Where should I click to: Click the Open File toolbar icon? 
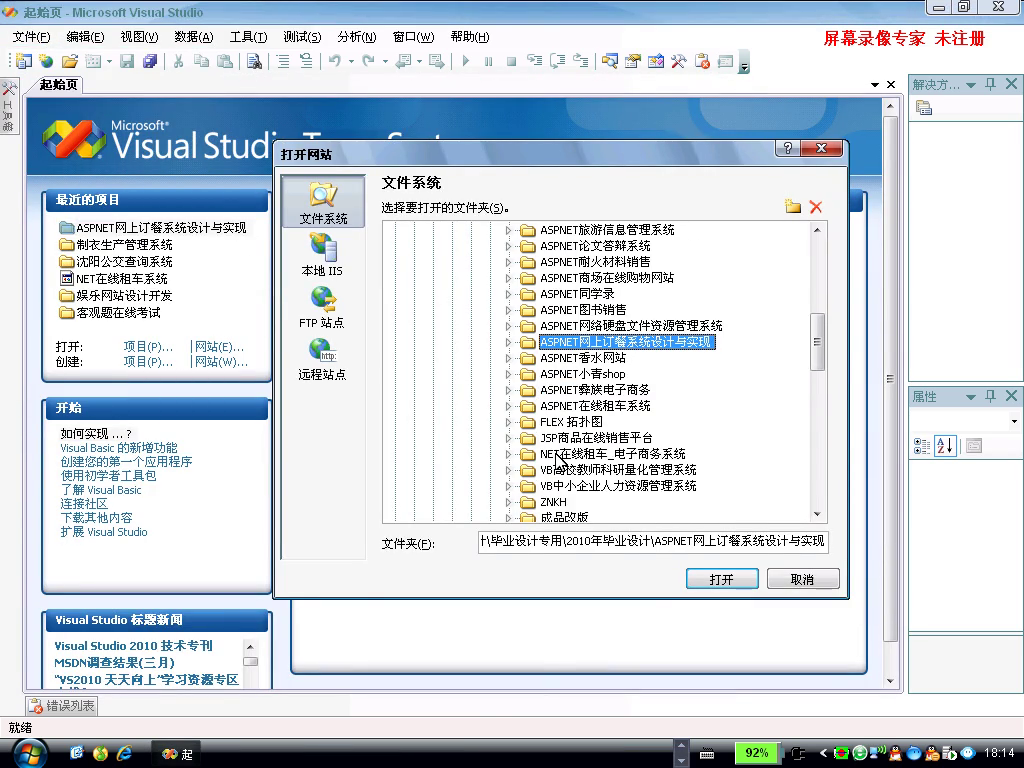coord(69,61)
